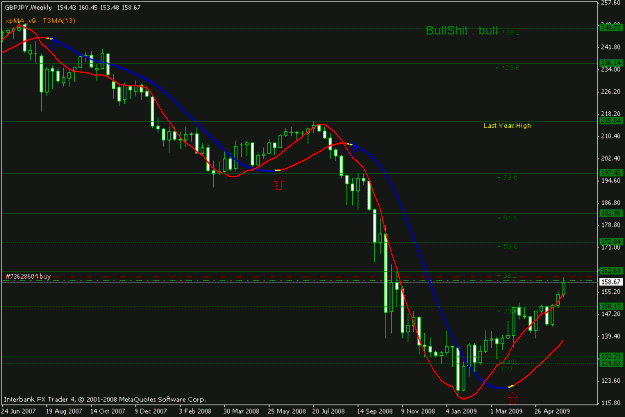Click the 25 May 2008 date label
This screenshot has width=625, height=417.
286,411
